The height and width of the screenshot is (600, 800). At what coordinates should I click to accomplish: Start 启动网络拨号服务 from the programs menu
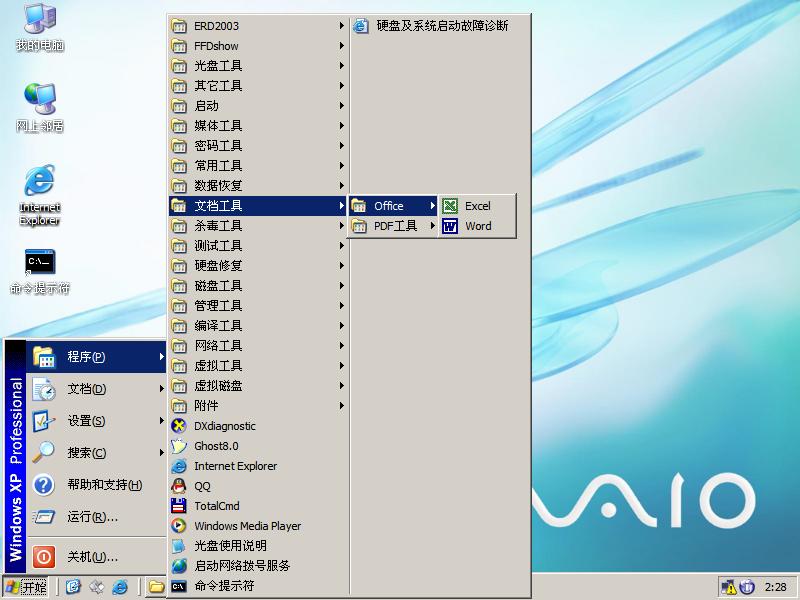[259, 565]
